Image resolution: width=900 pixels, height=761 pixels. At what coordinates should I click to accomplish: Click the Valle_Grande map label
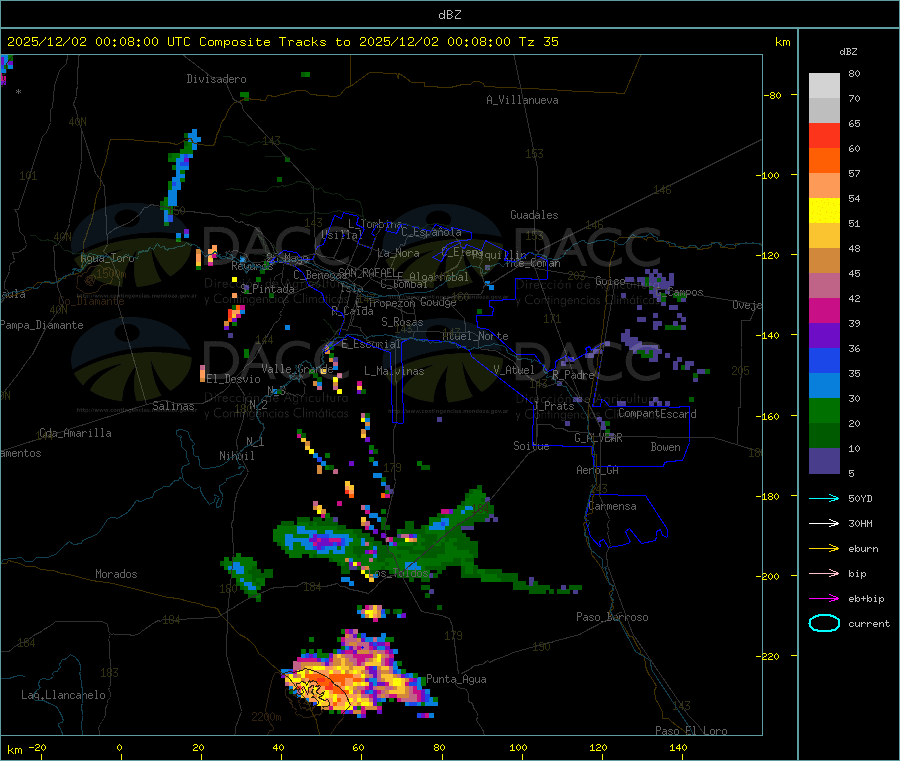click(x=297, y=370)
